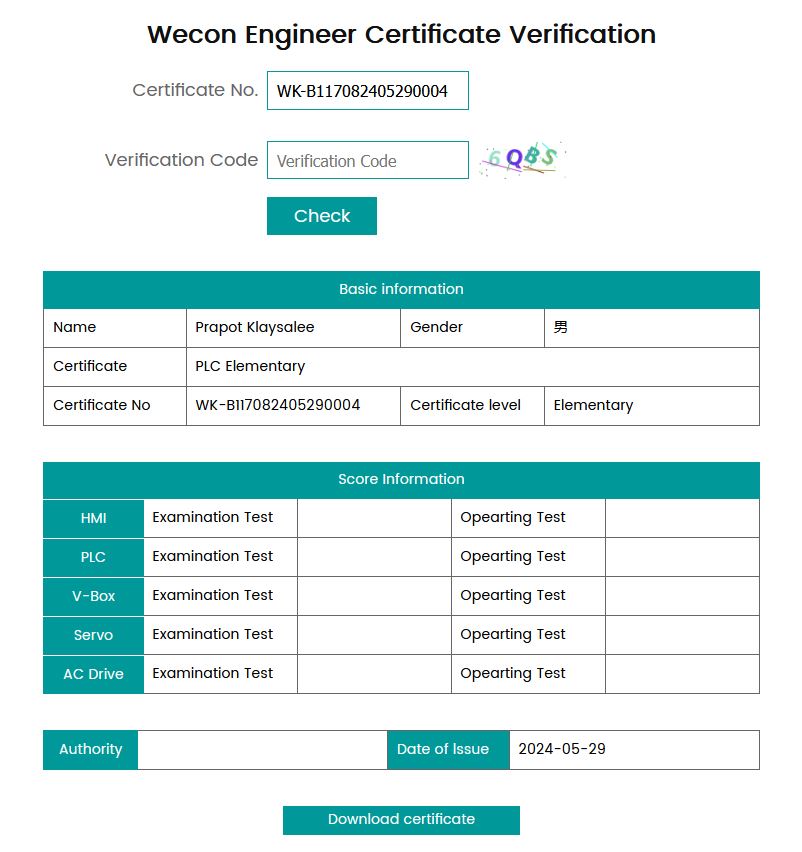Viewport: 802px width, 852px height.
Task: Click the Download certificate button
Action: coord(401,819)
